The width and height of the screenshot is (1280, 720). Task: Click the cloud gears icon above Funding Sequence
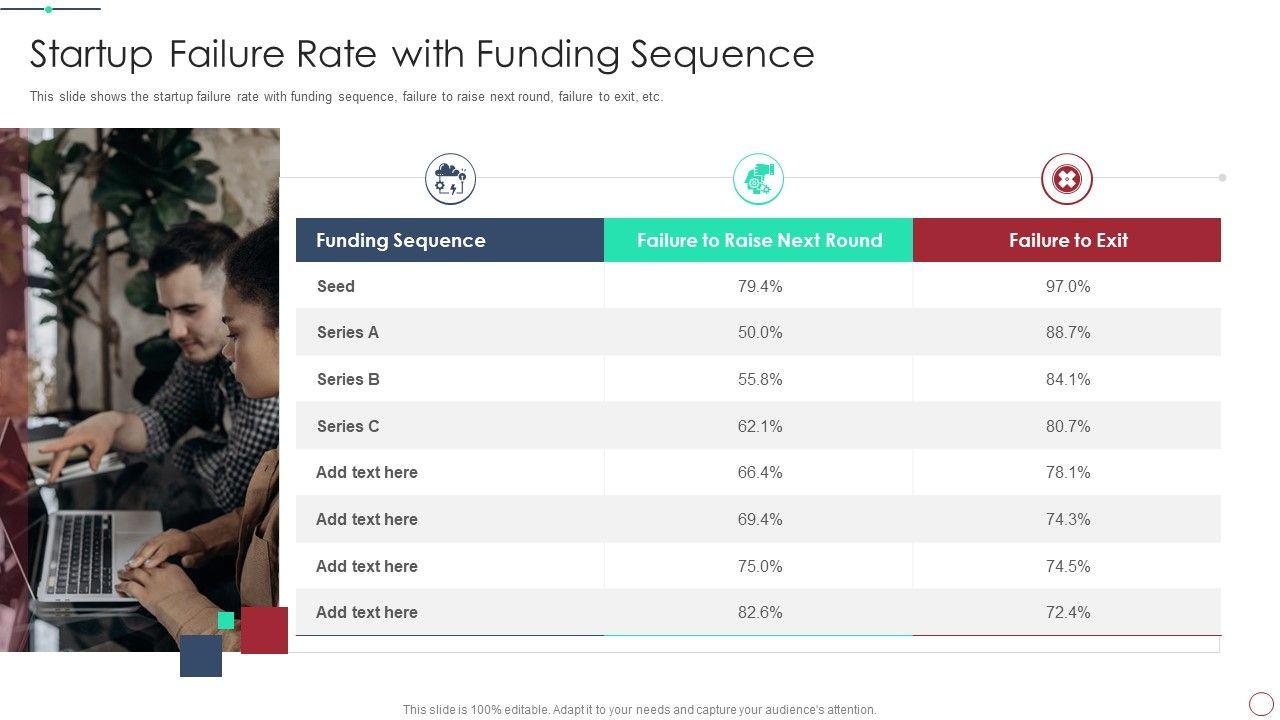tap(450, 180)
